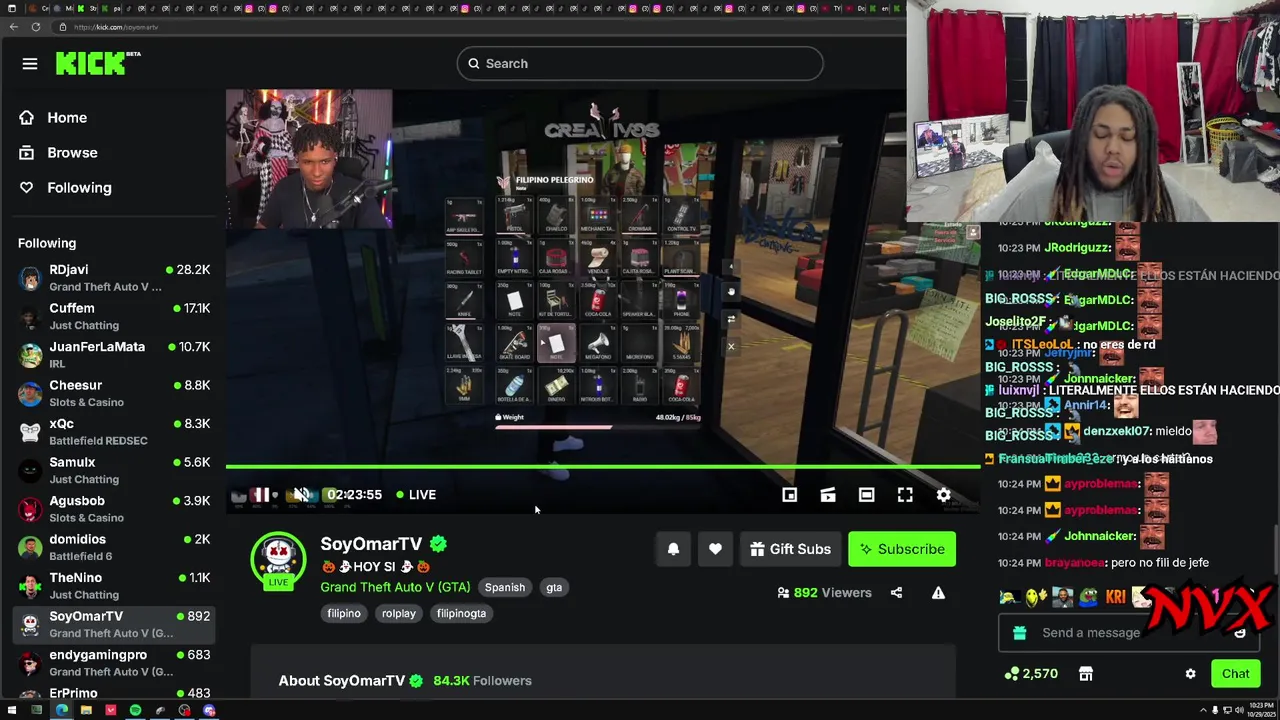The image size is (1280, 720).
Task: Open gift icon in chat input
Action: pos(1019,633)
